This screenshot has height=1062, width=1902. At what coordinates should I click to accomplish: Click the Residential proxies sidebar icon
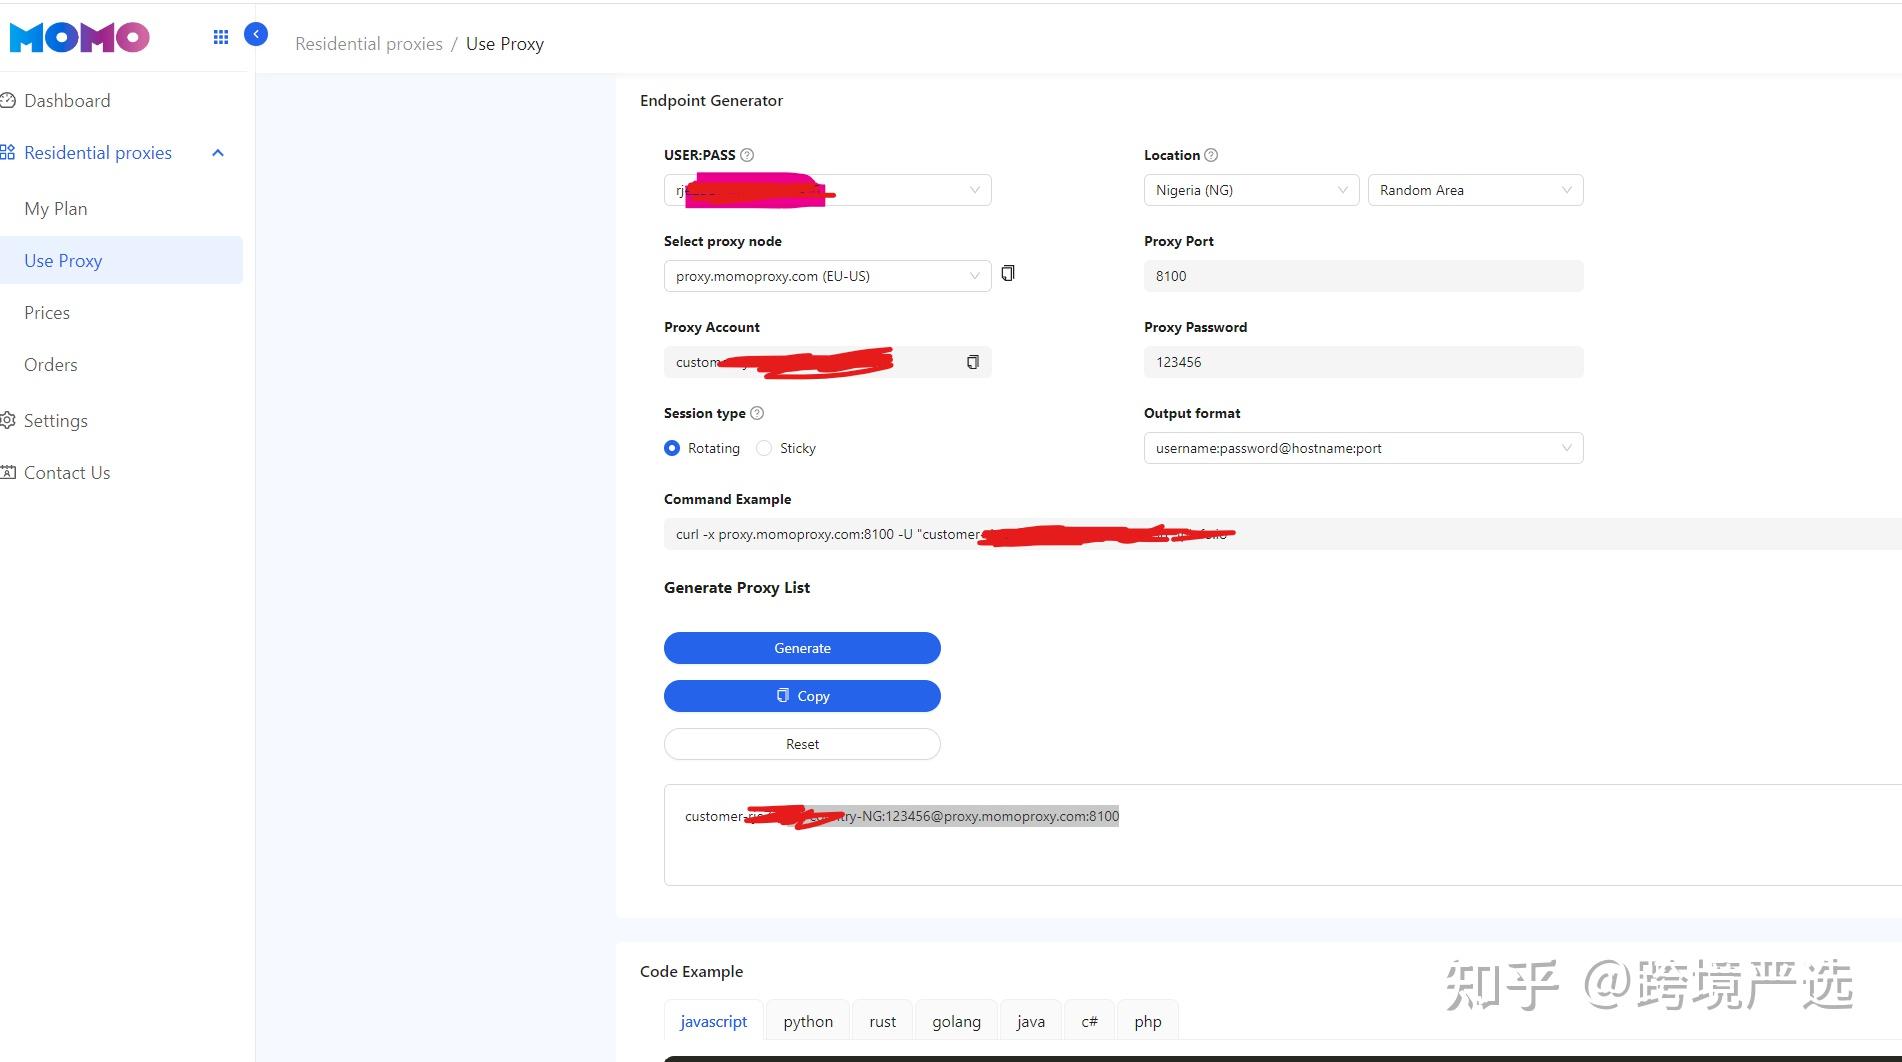[x=8, y=152]
